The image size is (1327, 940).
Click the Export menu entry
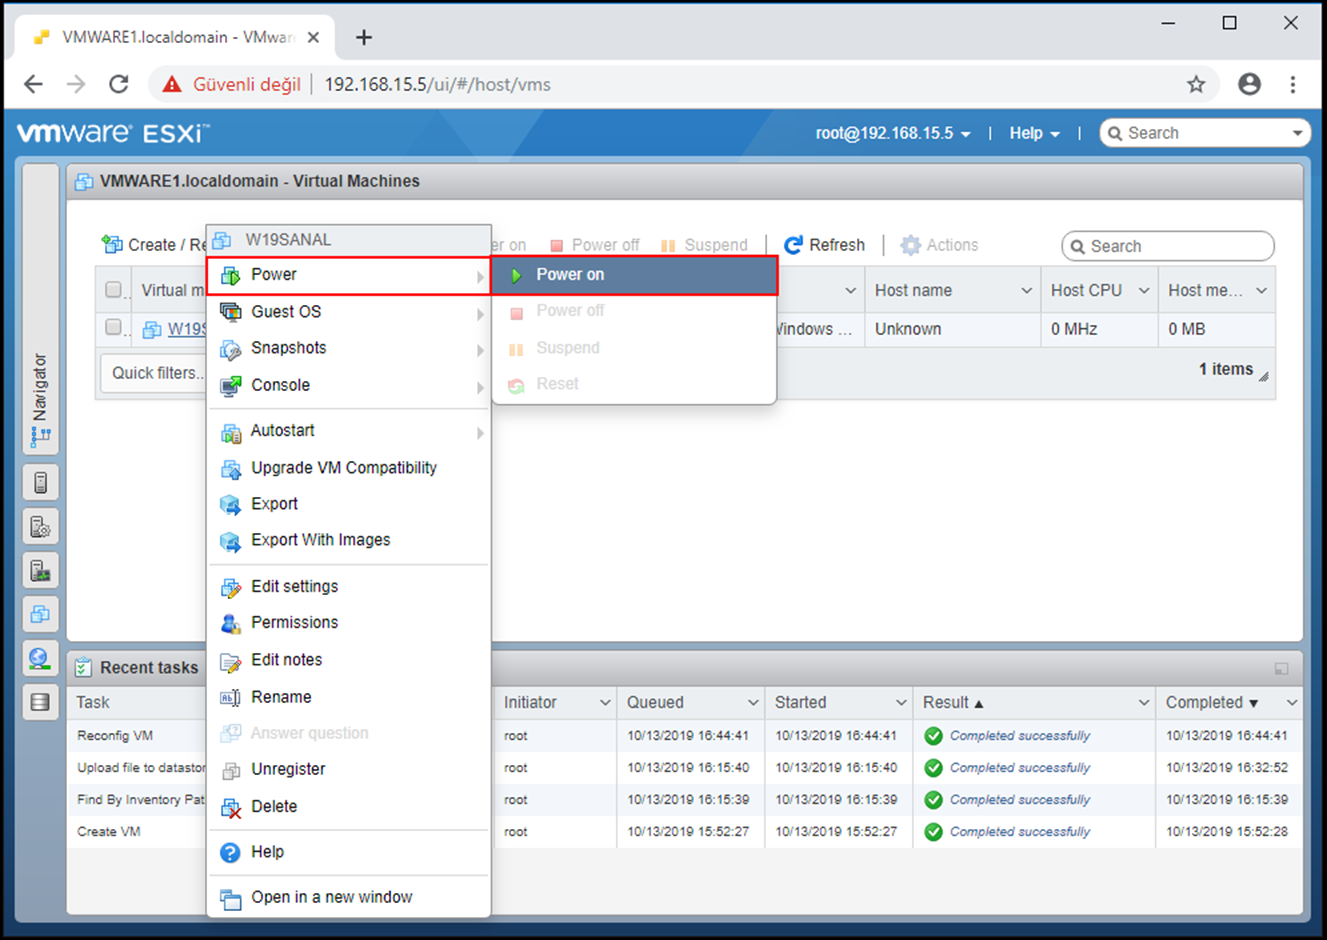coord(348,504)
